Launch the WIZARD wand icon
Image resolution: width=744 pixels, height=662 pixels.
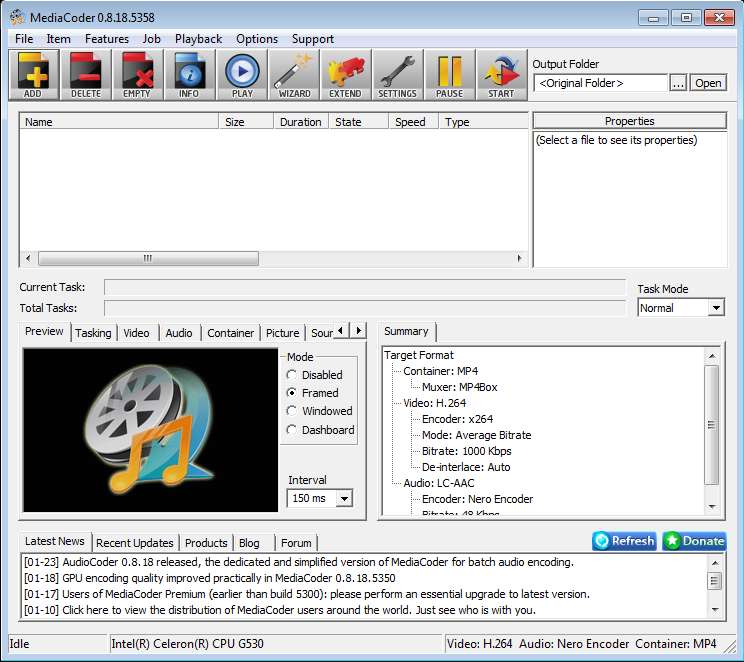pyautogui.click(x=294, y=75)
